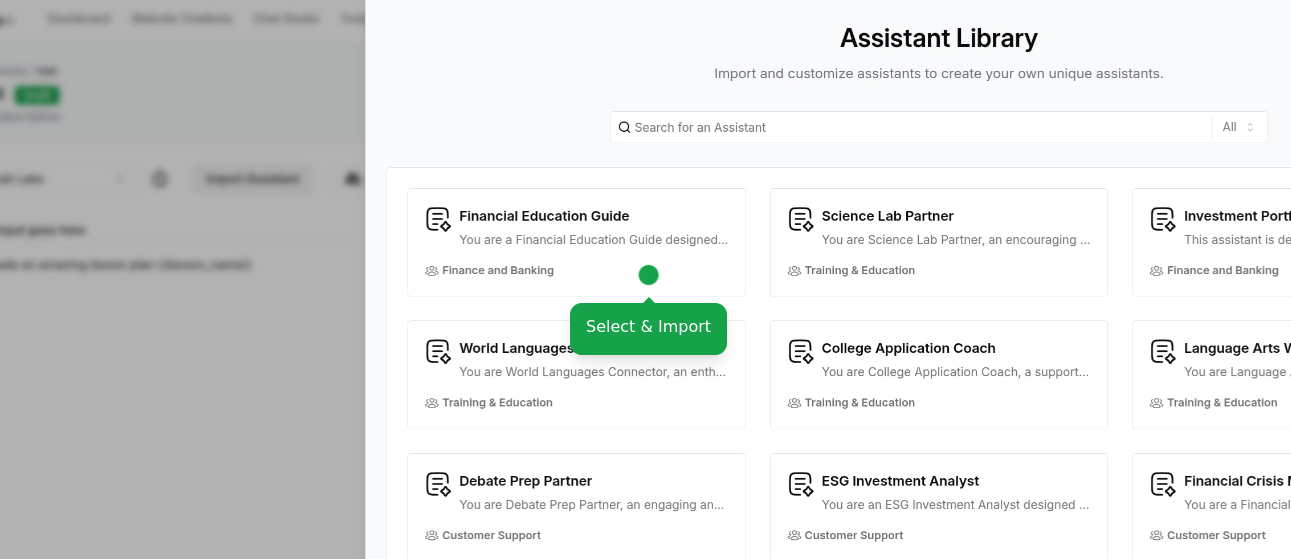Click people icon on World Languages card
Viewport: 1291px width, 559px height.
432,403
